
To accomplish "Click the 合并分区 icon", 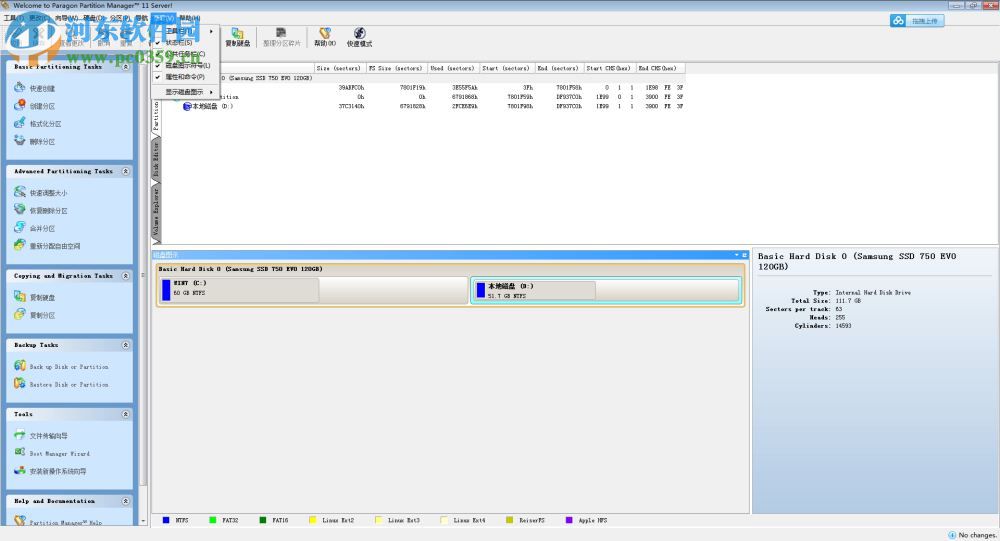I will 20,227.
